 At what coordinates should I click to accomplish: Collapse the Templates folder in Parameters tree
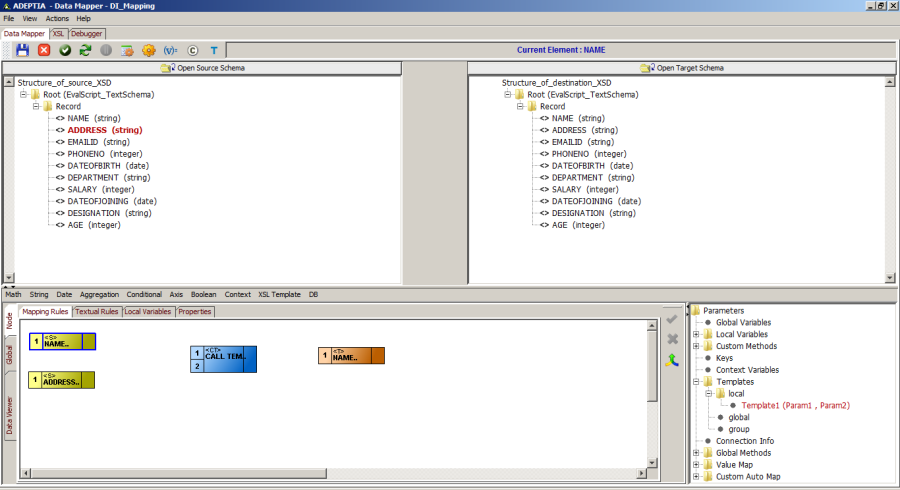(x=696, y=382)
